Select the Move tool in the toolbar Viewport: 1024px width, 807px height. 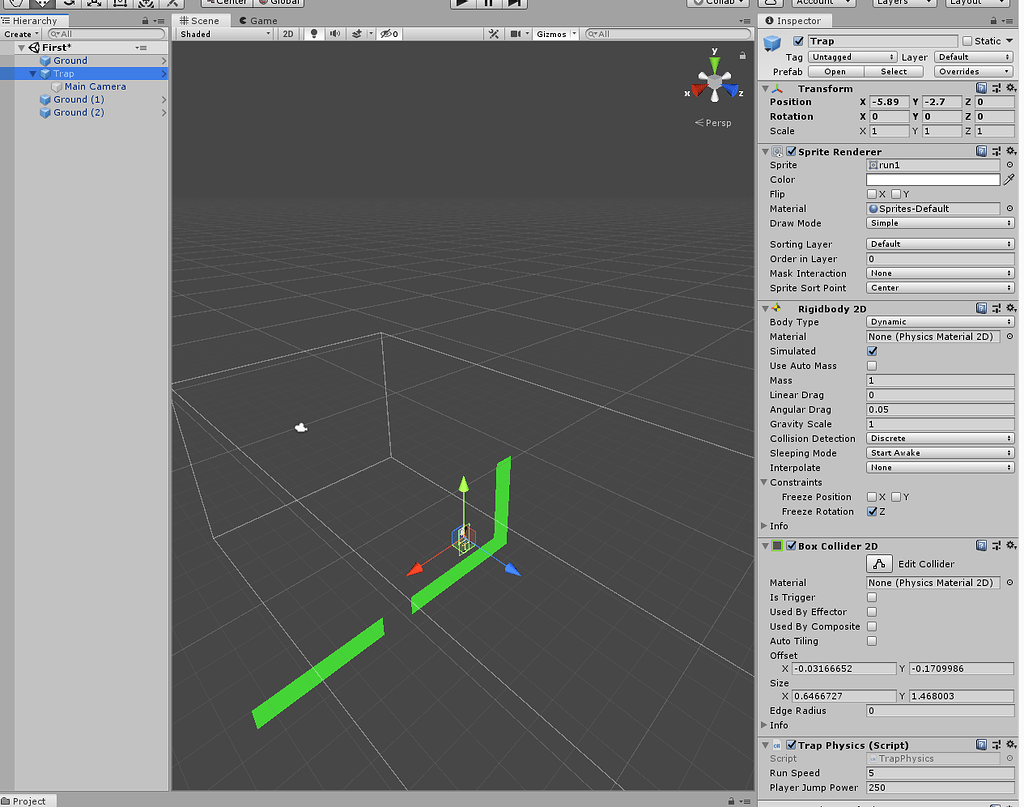pos(40,5)
